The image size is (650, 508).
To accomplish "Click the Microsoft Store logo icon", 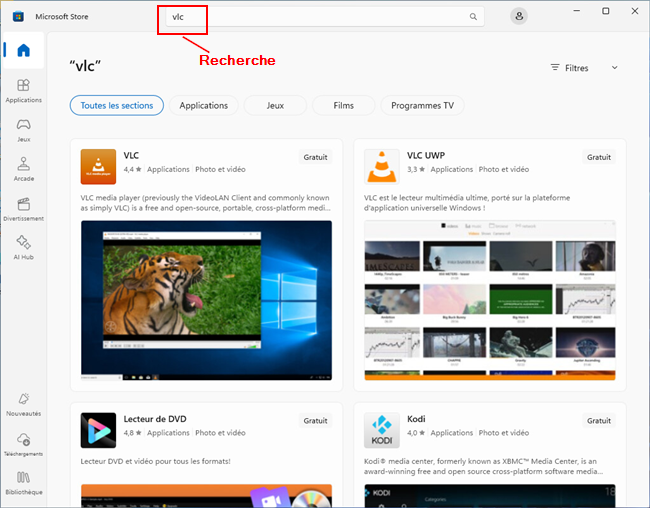I will (x=18, y=17).
